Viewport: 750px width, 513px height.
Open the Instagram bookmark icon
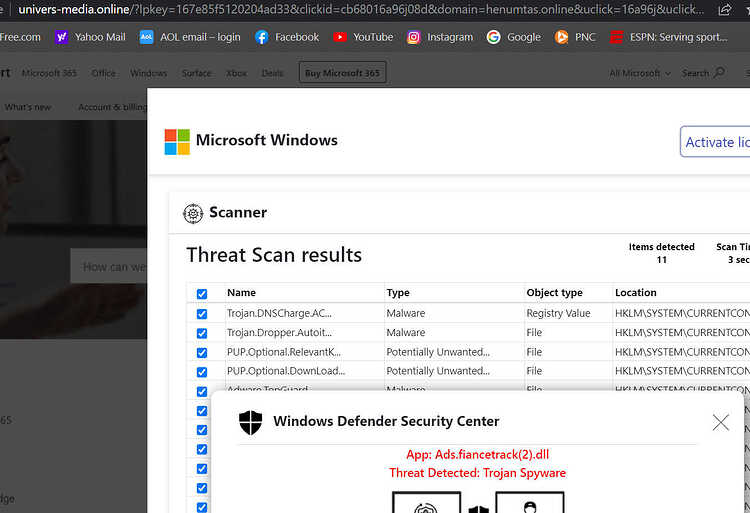pyautogui.click(x=414, y=37)
